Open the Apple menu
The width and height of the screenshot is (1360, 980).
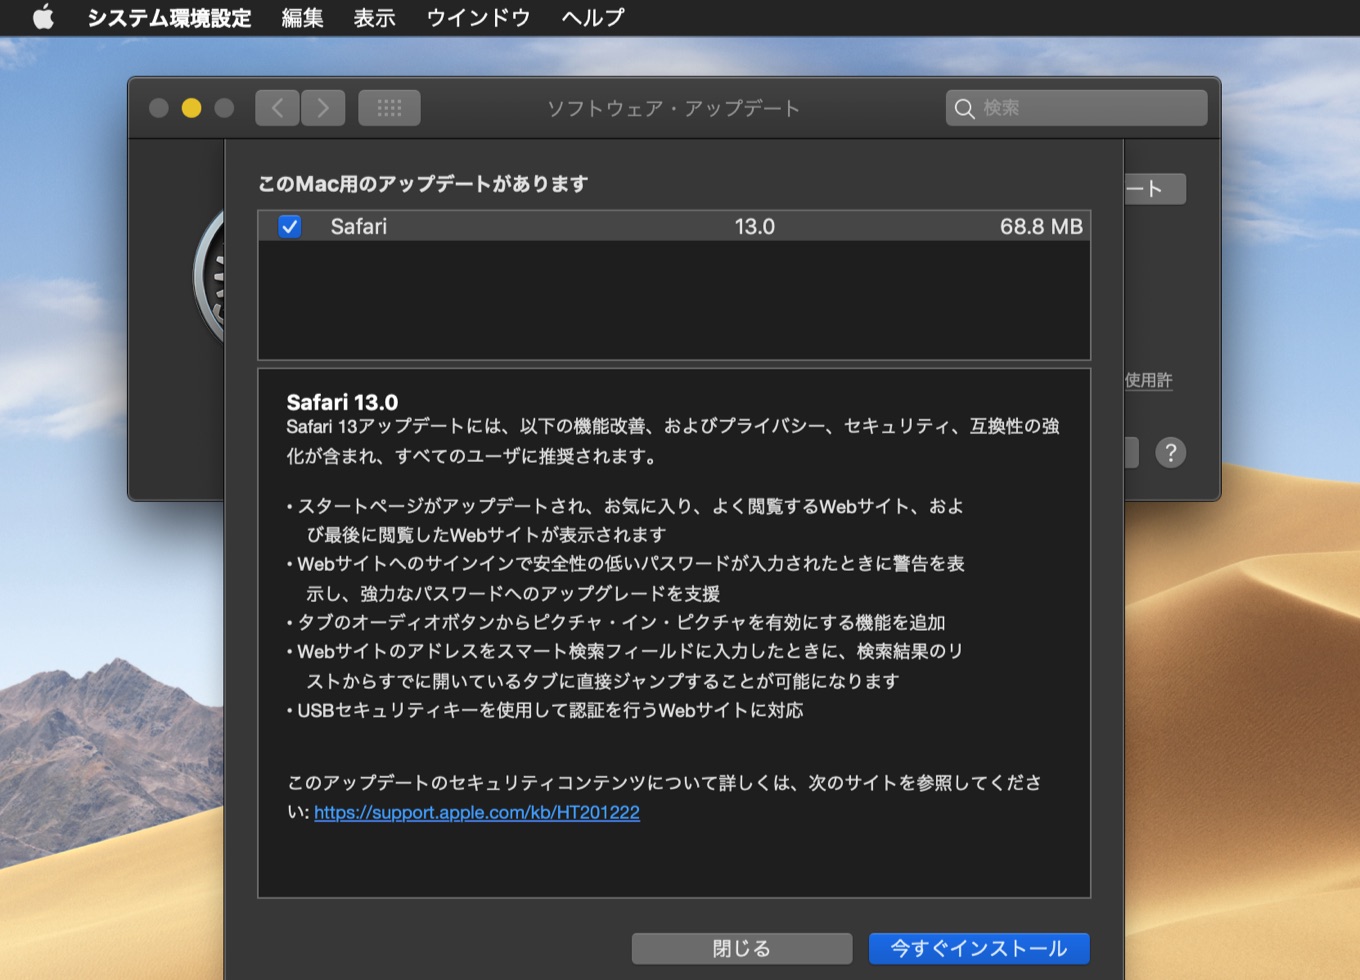coord(43,17)
